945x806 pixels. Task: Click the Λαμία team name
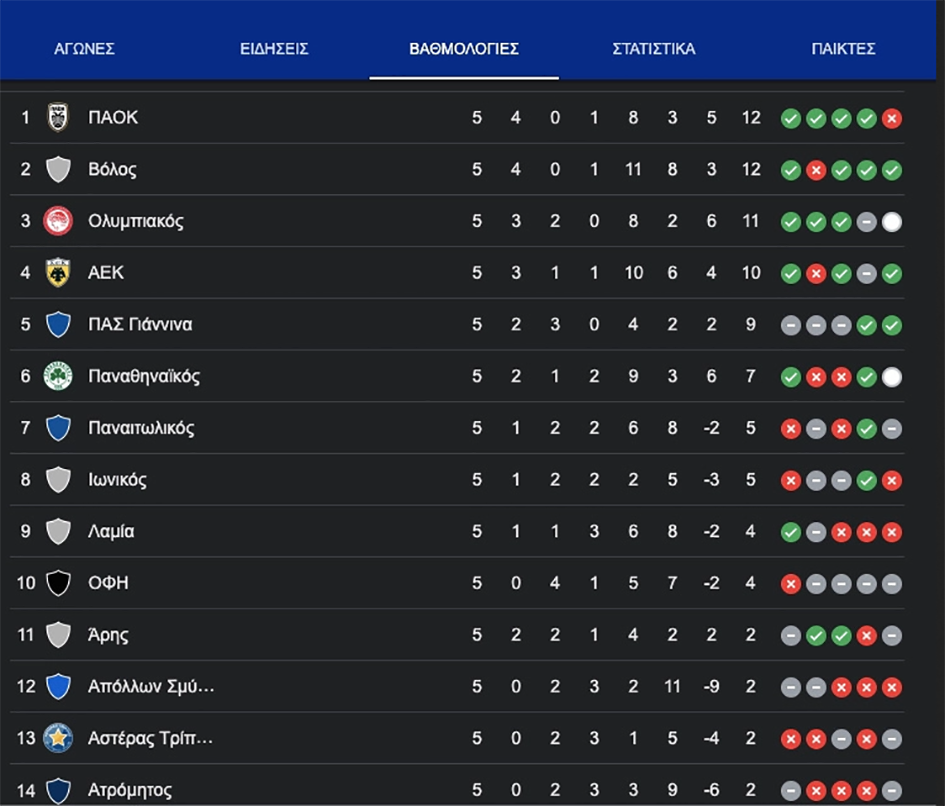click(111, 532)
